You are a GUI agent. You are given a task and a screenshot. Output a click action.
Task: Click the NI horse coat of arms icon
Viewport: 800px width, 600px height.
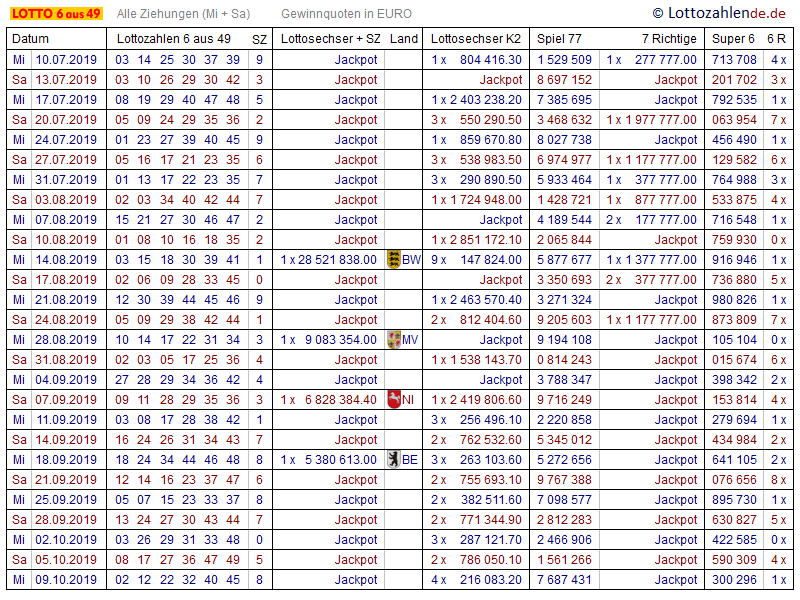point(393,400)
